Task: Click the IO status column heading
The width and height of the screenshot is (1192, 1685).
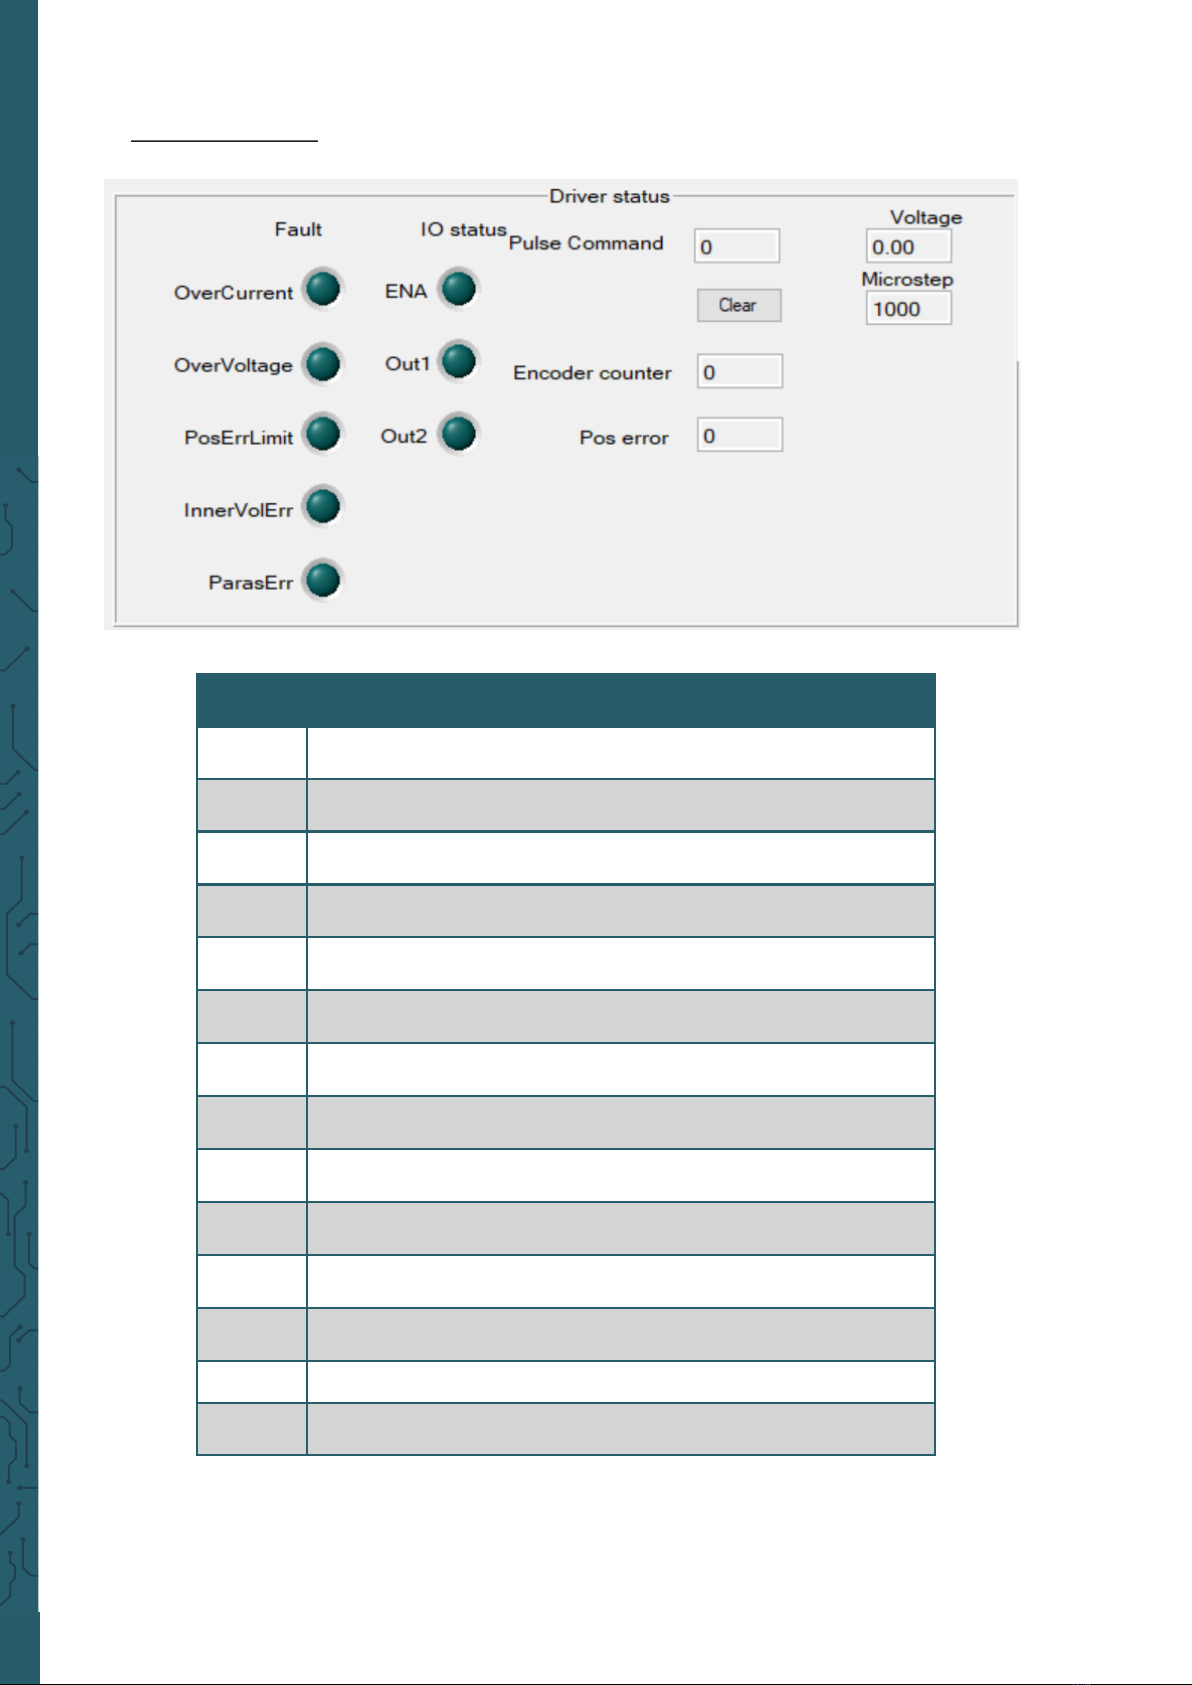Action: point(463,230)
